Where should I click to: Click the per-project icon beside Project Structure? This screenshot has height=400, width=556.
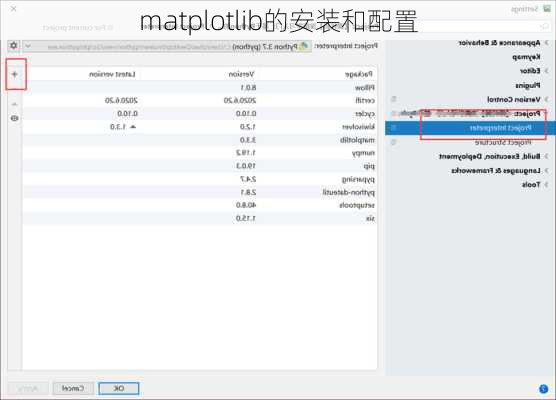(393, 142)
